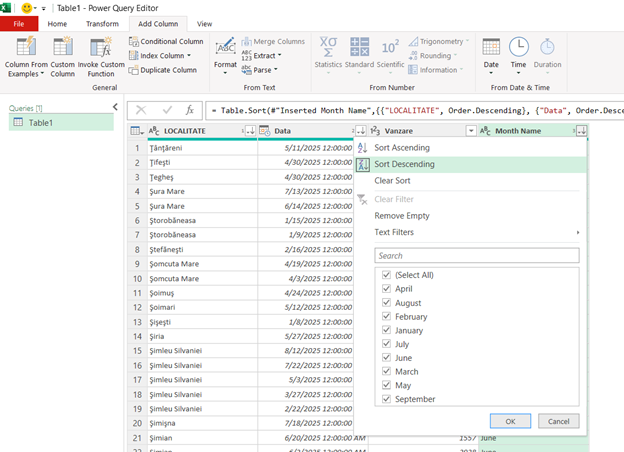This screenshot has width=624, height=452.
Task: Uncheck the July checkbox
Action: click(386, 343)
